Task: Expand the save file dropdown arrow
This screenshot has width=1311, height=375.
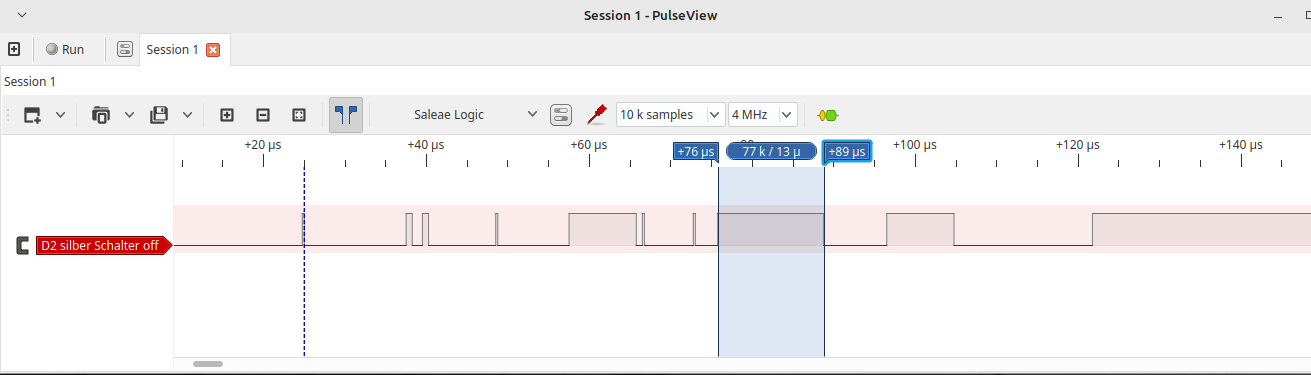Action: pyautogui.click(x=187, y=115)
